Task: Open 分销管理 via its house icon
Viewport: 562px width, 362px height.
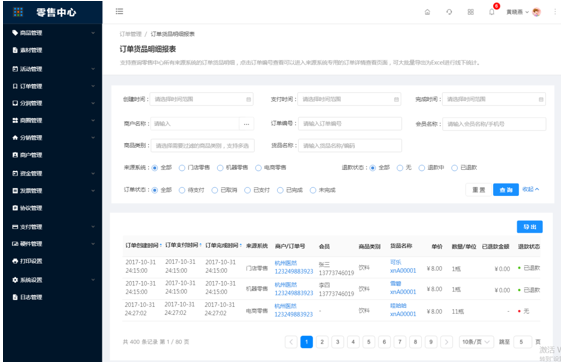Action: pos(15,138)
